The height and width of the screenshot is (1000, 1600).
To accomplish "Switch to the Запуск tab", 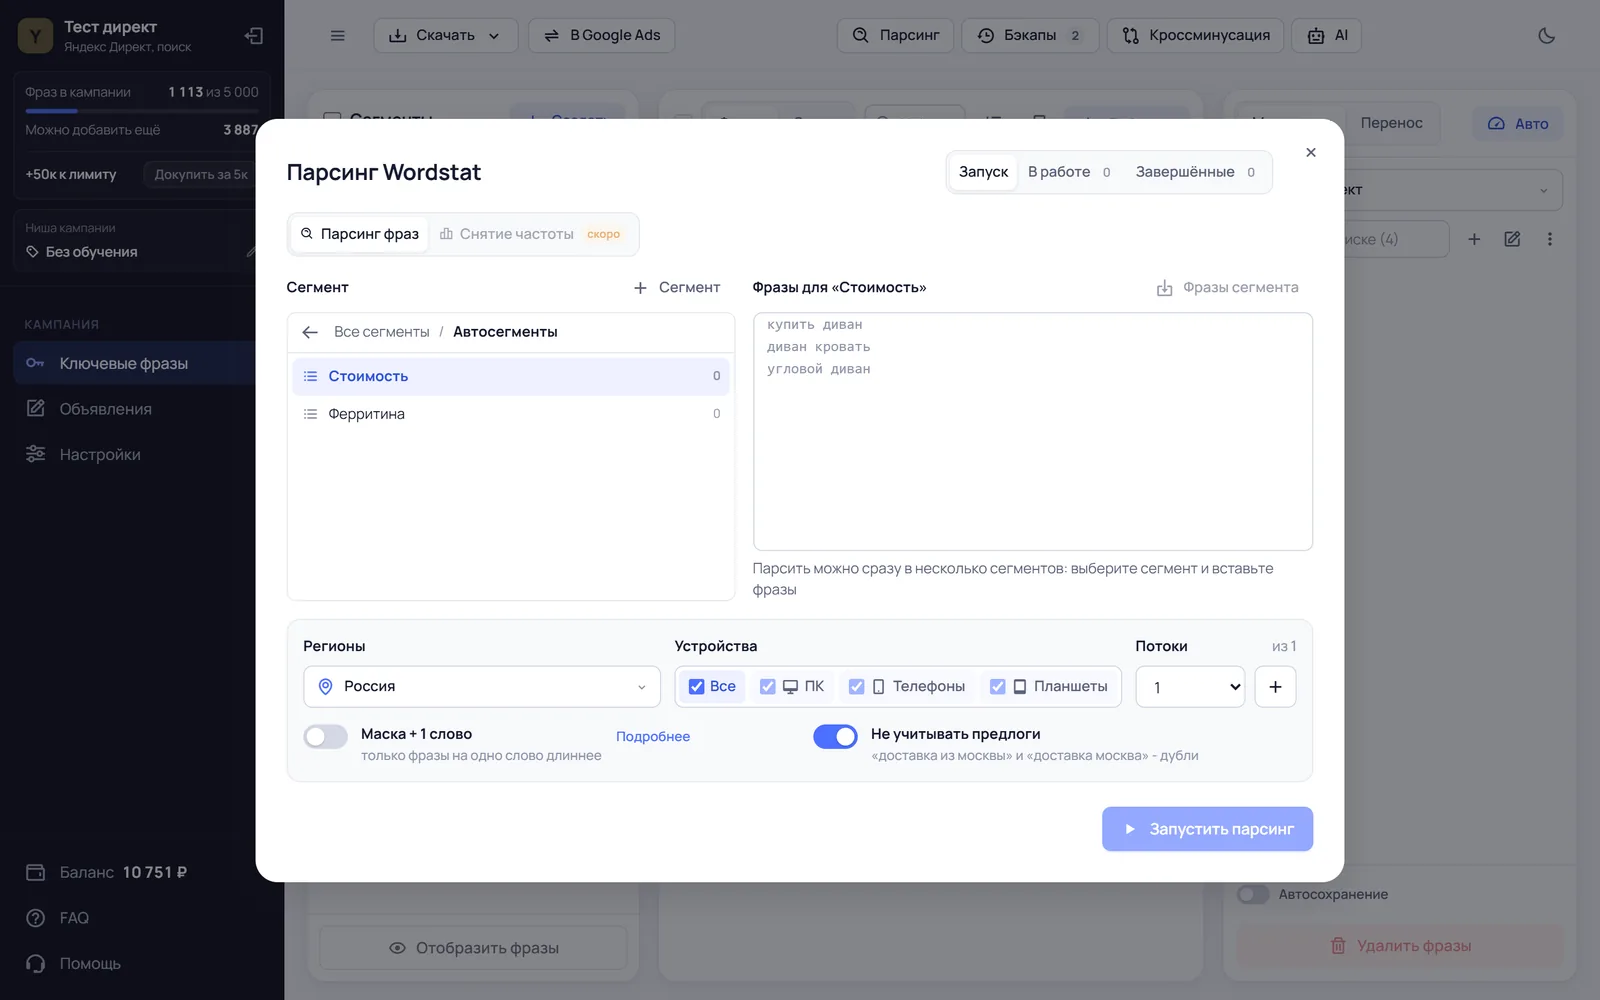I will (983, 172).
